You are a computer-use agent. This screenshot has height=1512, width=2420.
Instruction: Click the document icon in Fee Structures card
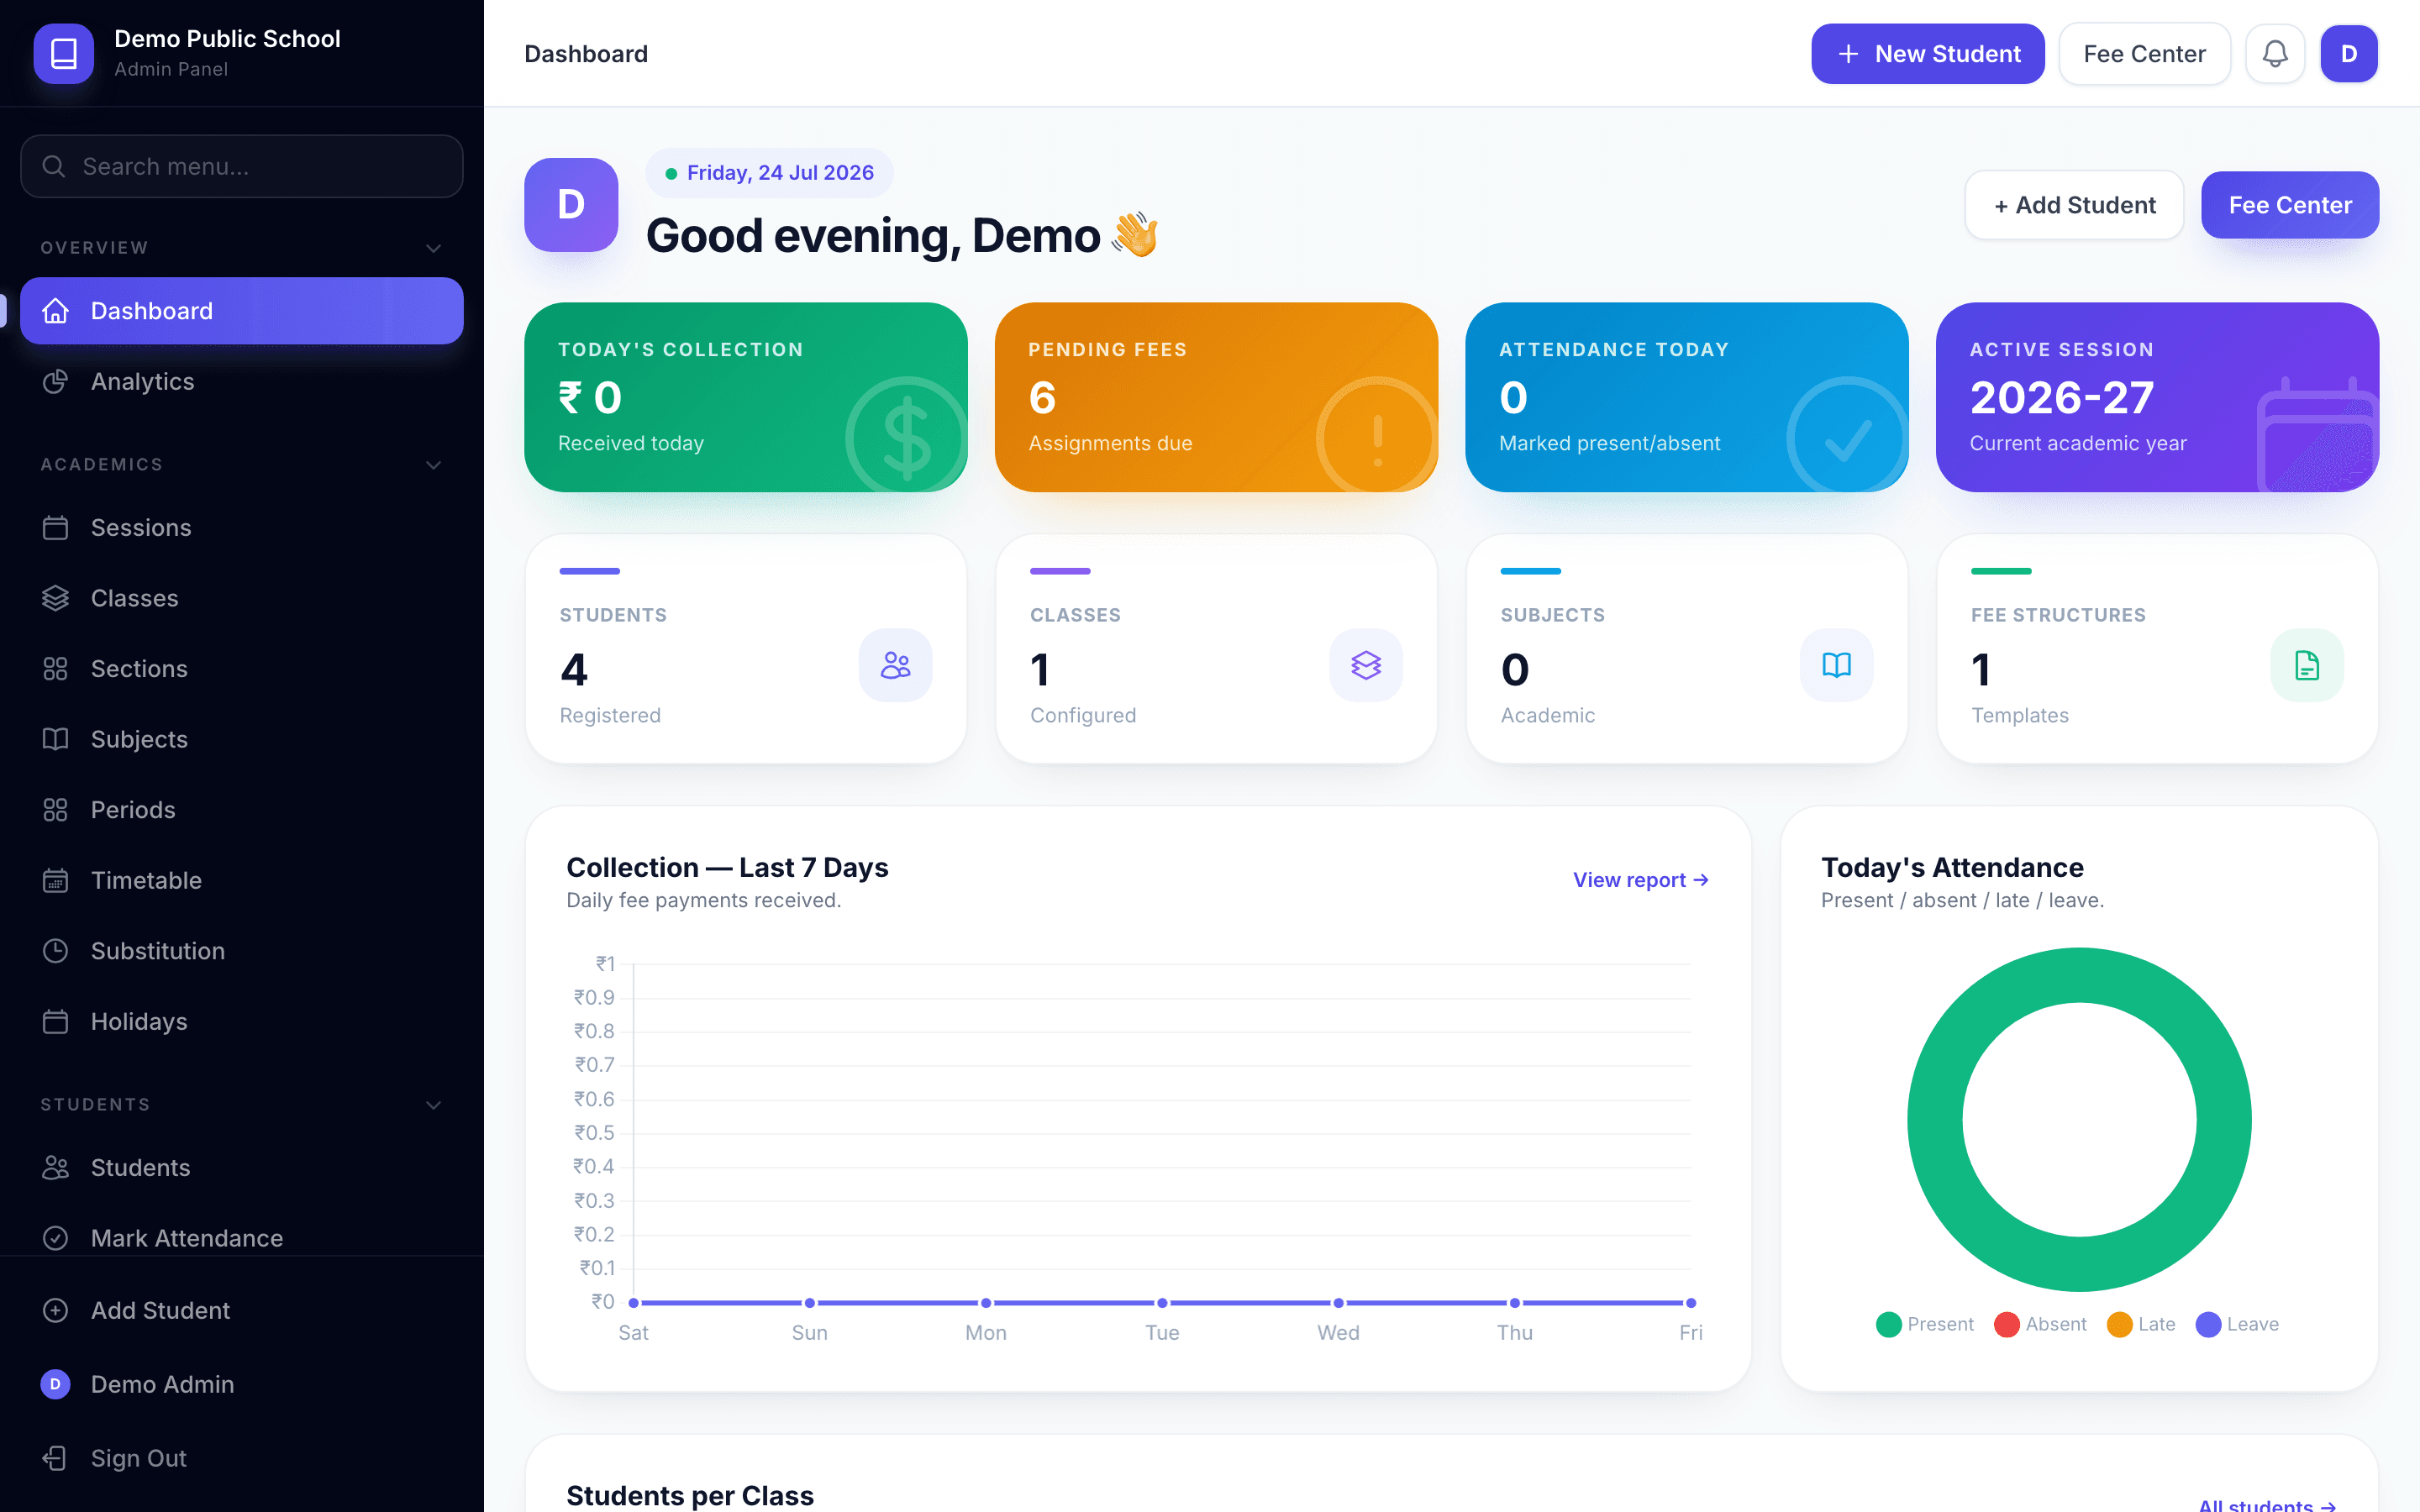[2307, 665]
